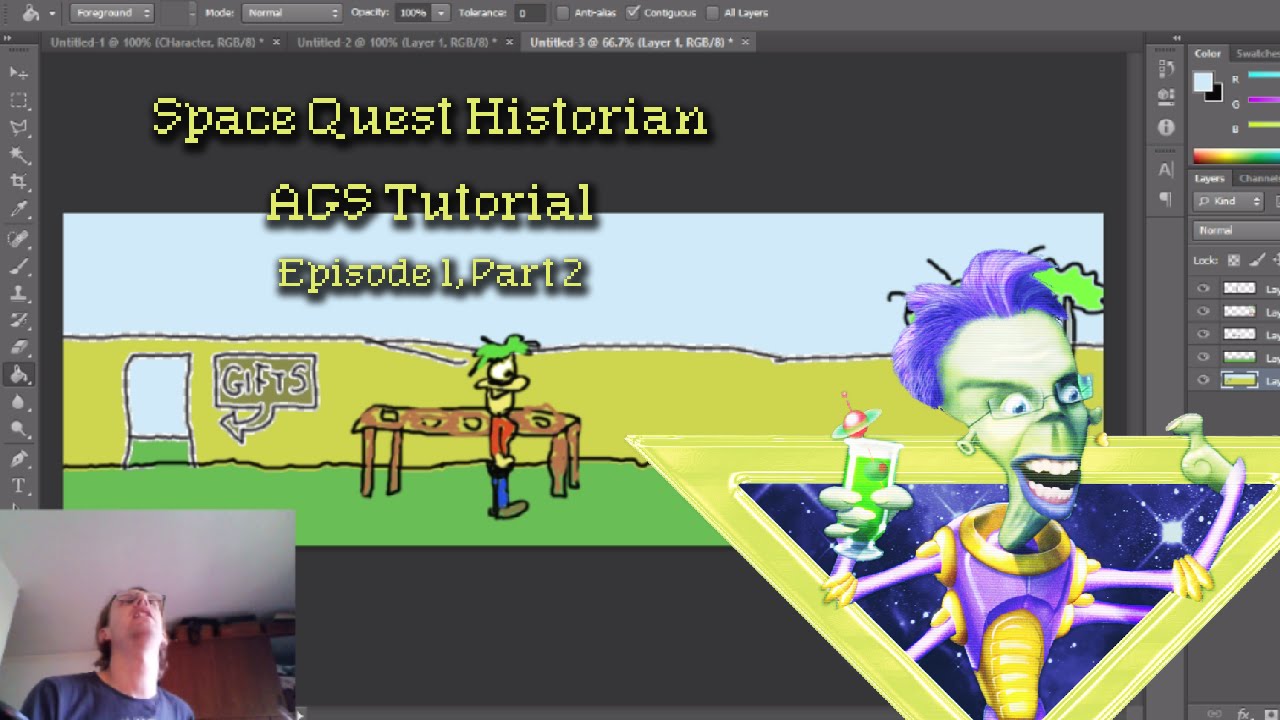This screenshot has height=720, width=1280.
Task: Adjust the B color slider
Action: 1264,125
